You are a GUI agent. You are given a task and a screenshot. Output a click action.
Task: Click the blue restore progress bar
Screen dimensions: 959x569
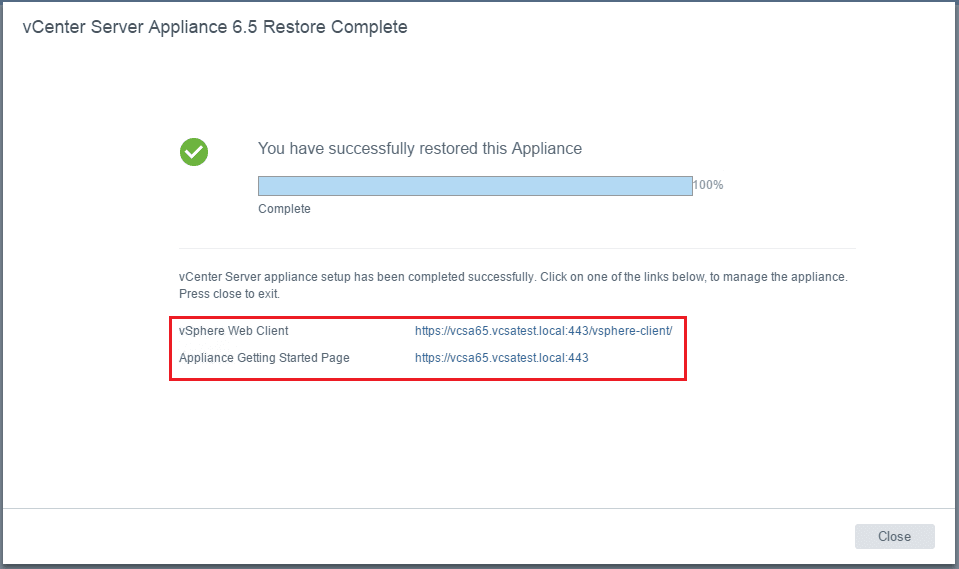point(475,186)
